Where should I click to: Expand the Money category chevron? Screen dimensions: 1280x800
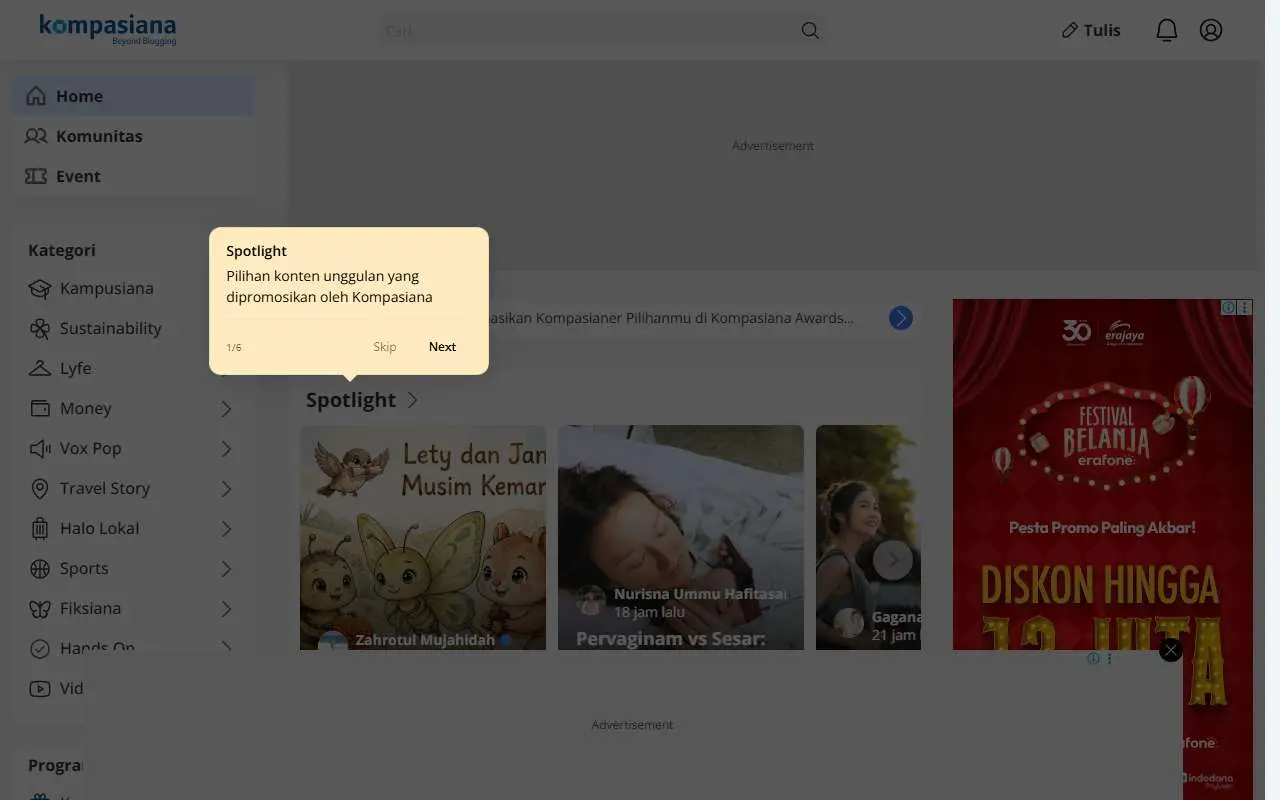[x=226, y=409]
